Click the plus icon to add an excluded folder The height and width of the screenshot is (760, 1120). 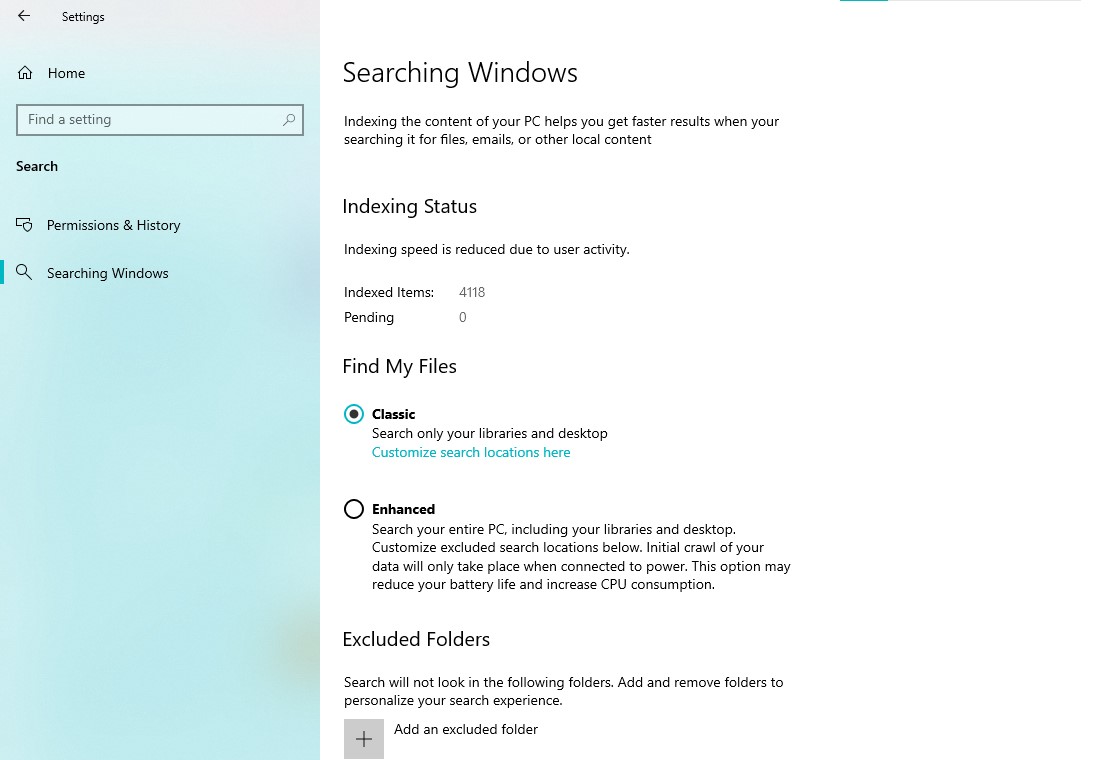click(363, 738)
